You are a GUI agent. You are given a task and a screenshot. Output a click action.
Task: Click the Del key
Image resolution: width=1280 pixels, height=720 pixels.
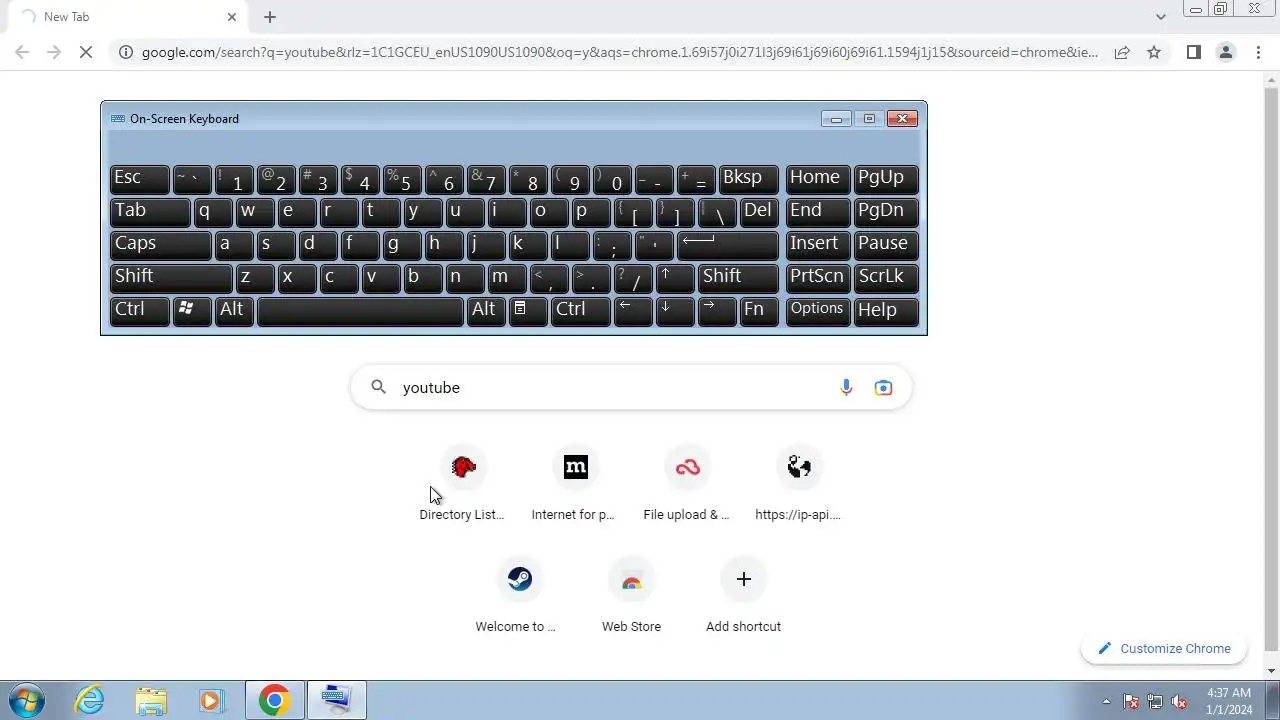pos(759,211)
